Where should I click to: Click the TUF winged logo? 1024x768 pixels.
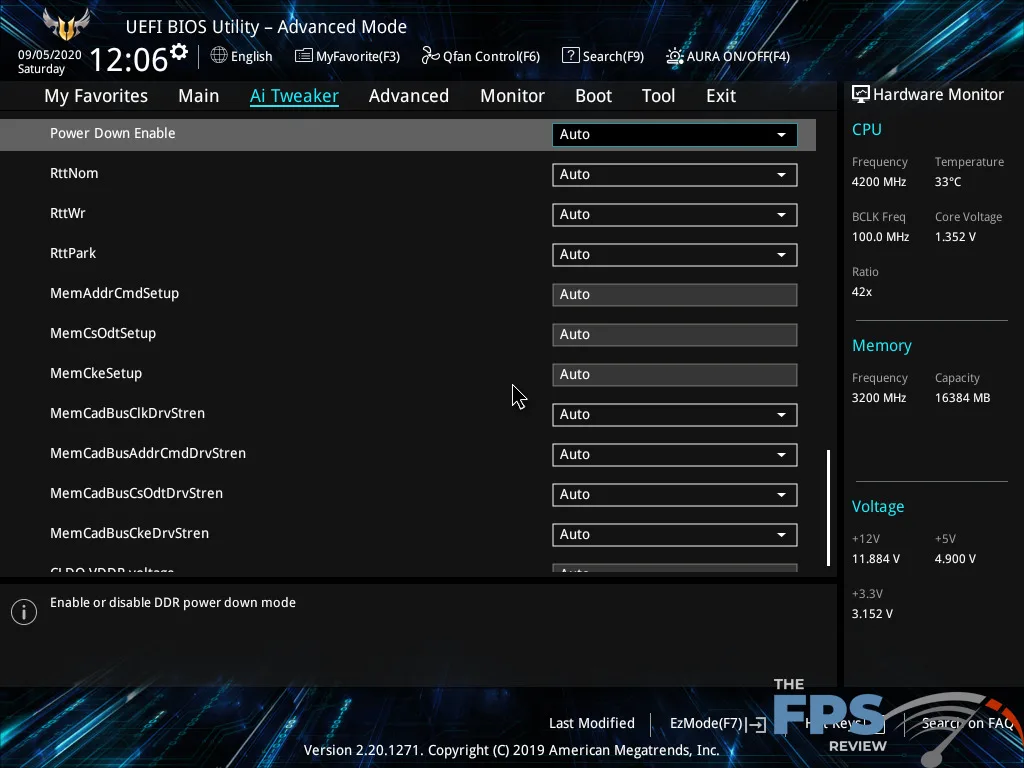(66, 24)
